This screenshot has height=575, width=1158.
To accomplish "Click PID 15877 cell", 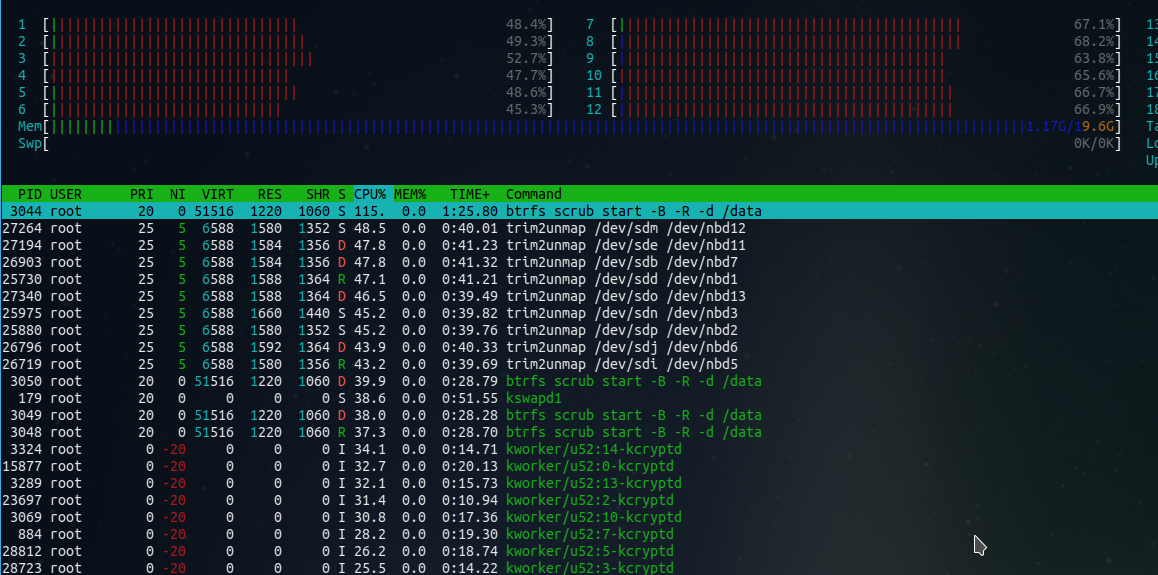I will click(x=22, y=466).
